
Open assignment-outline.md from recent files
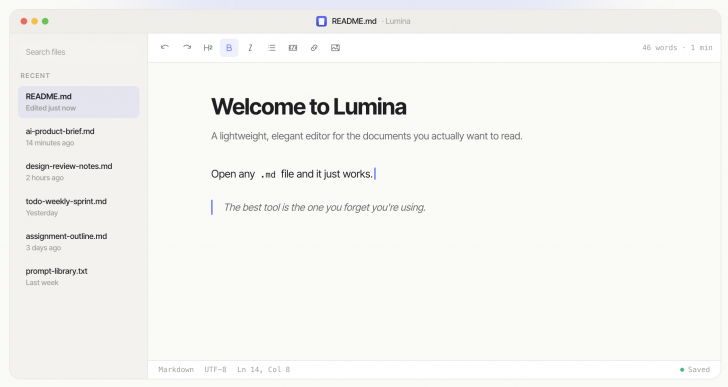78,241
